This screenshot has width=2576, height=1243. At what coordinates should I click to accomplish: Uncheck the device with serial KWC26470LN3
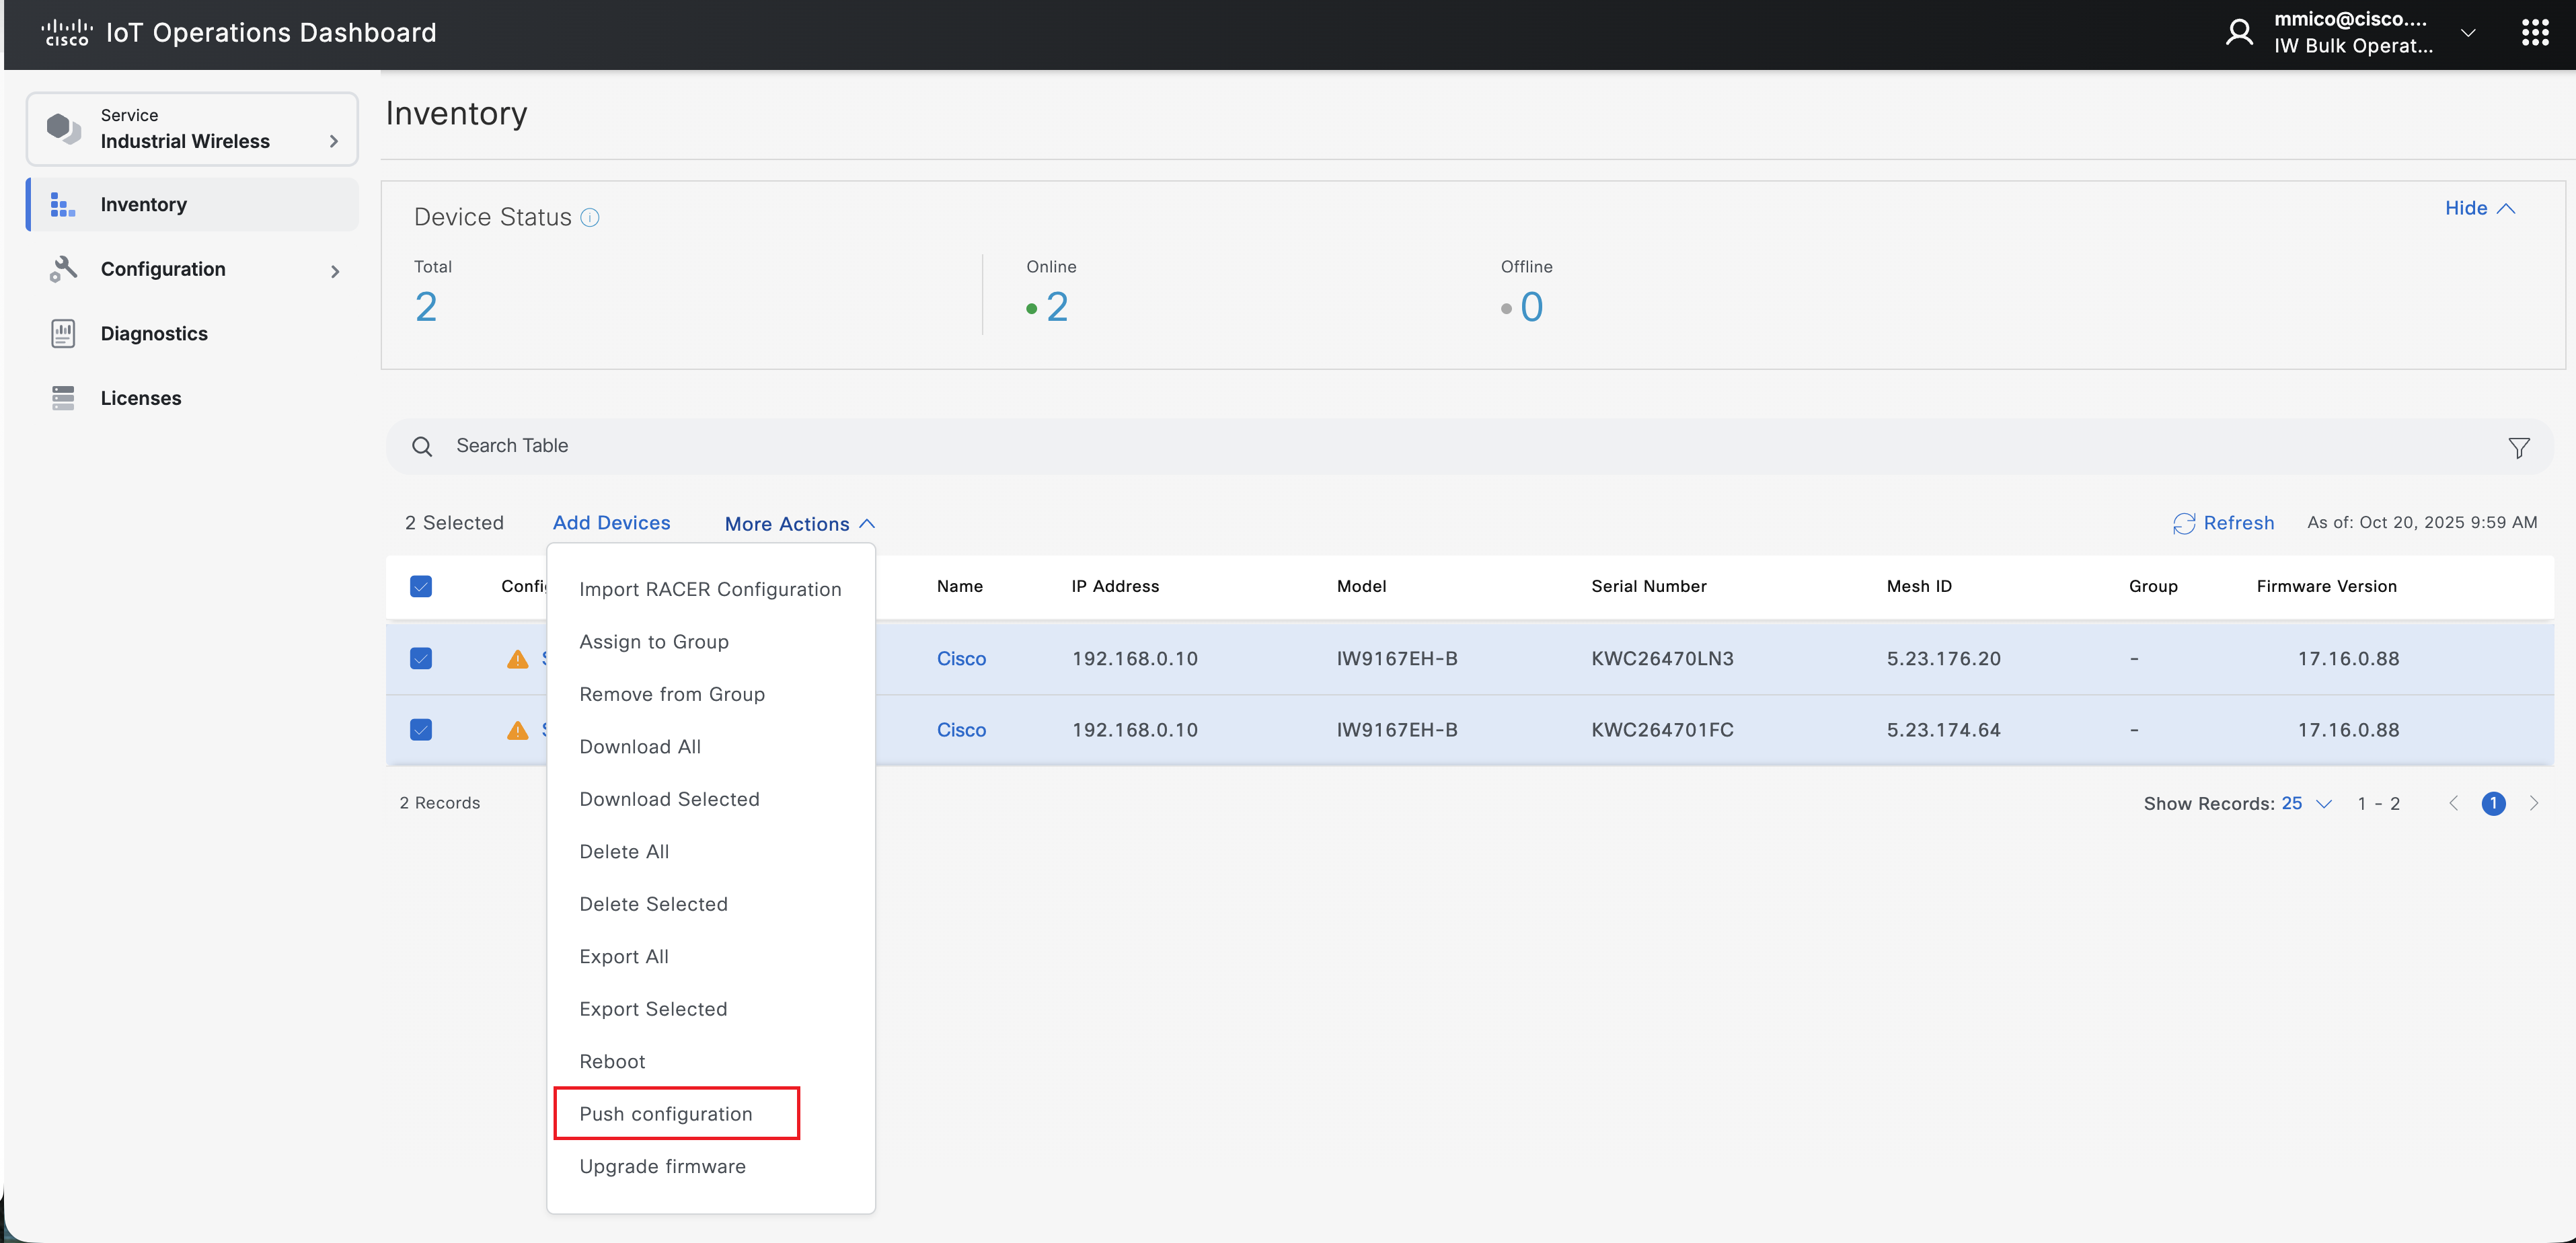(421, 659)
